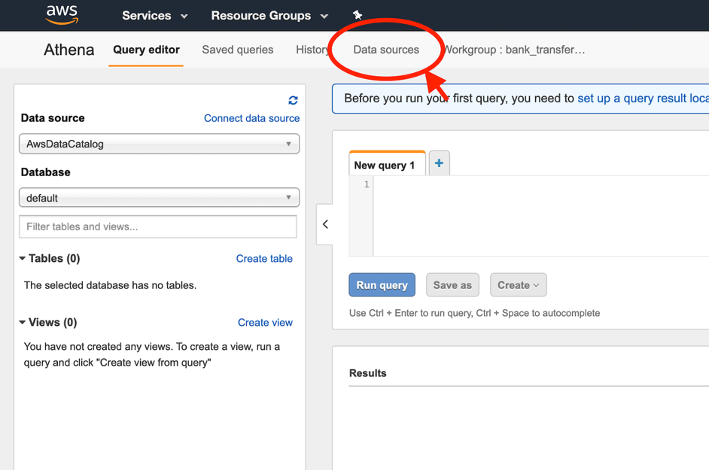
Task: Follow the Connect data source link
Action: (x=252, y=118)
